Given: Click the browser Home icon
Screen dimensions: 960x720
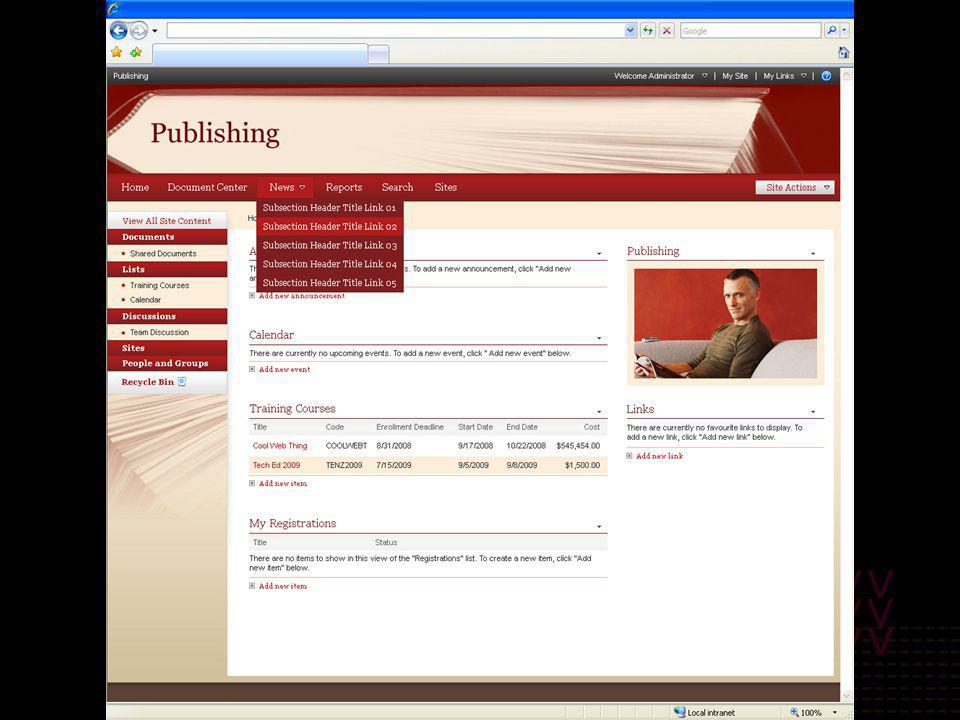Looking at the screenshot, I should tap(843, 53).
